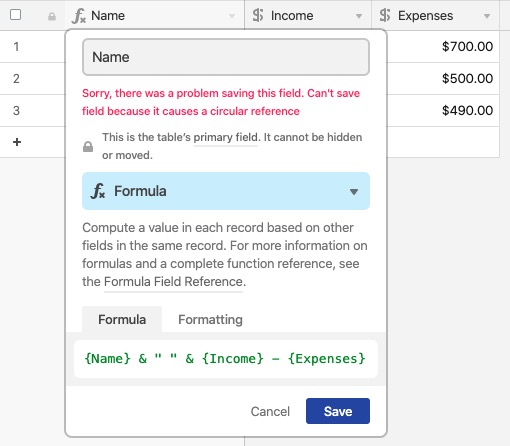Open the primary field help link

(226, 137)
